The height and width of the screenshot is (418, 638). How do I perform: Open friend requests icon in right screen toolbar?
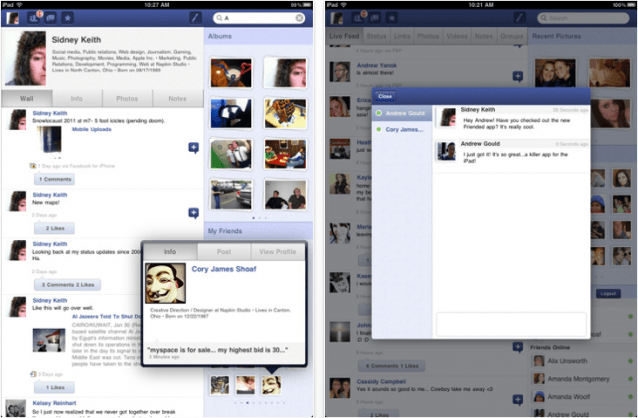[358, 18]
